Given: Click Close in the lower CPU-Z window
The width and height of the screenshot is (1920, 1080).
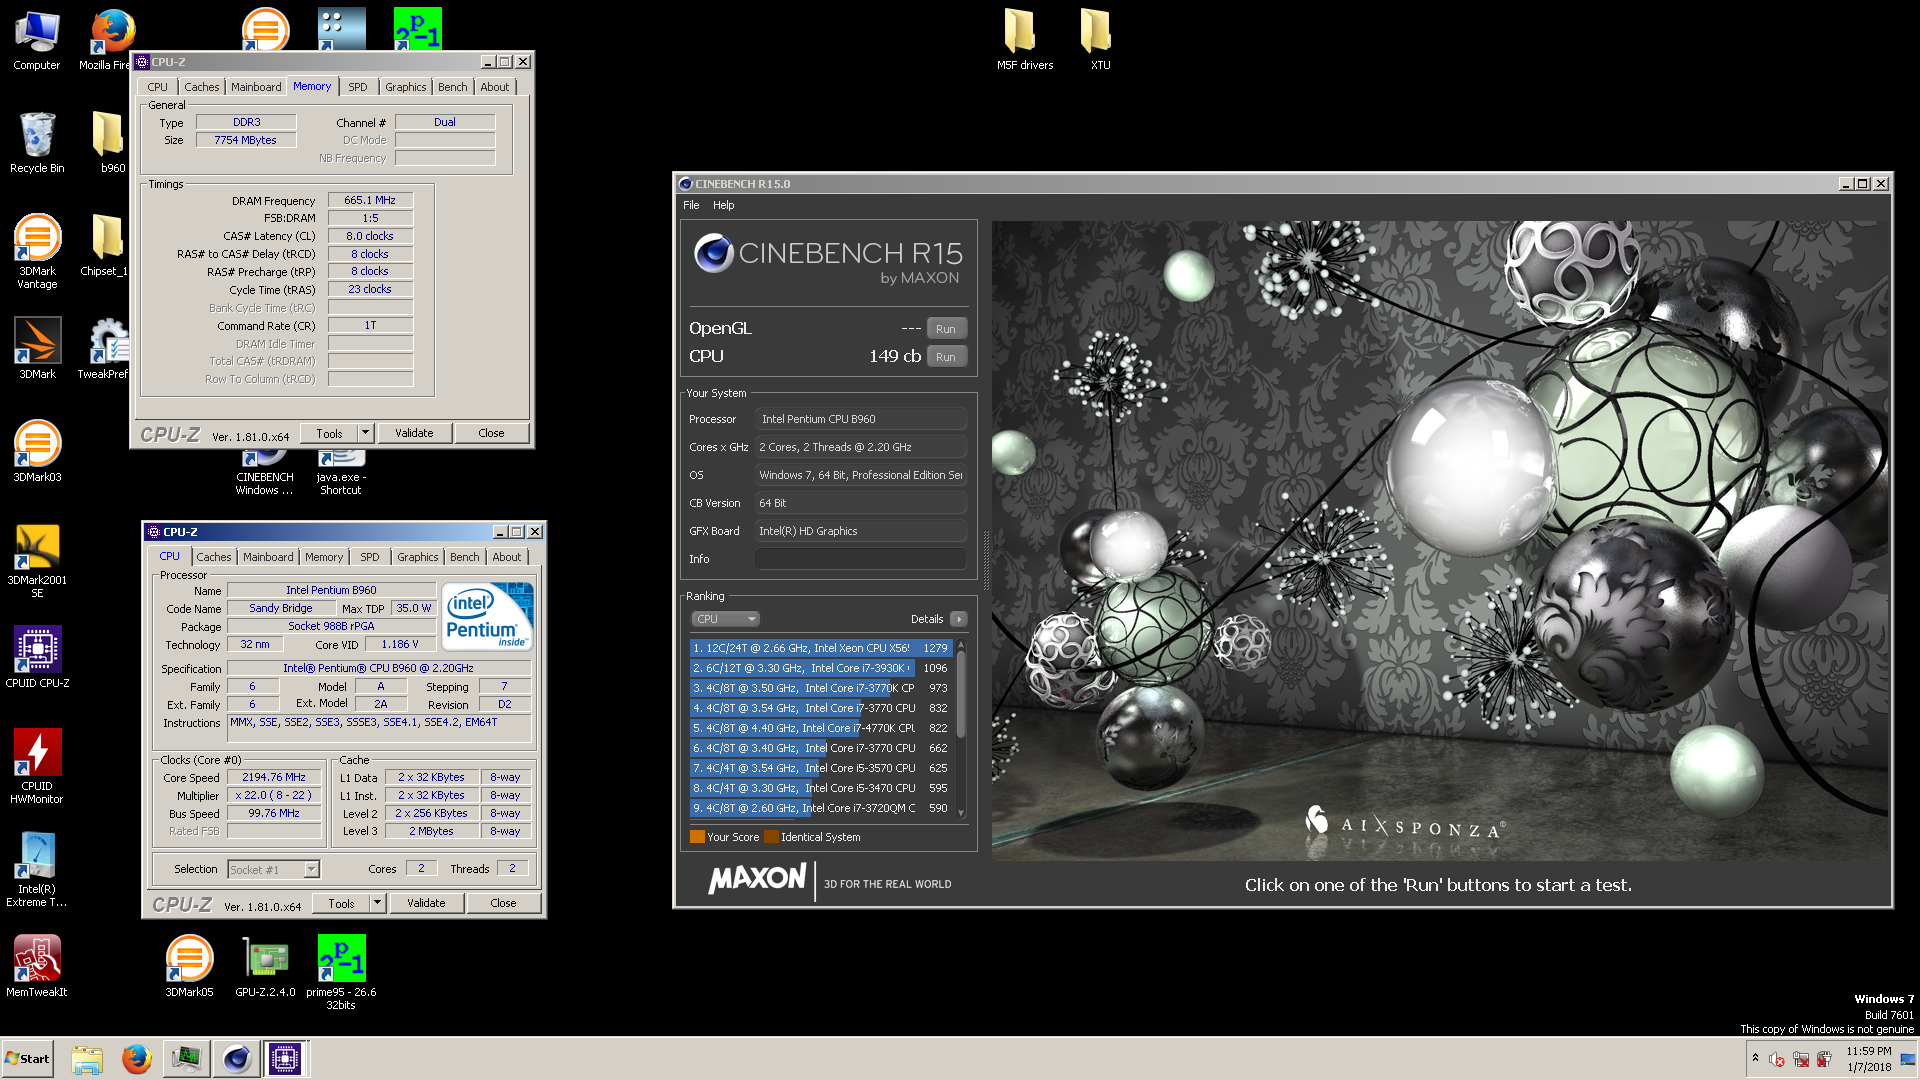Looking at the screenshot, I should point(503,903).
